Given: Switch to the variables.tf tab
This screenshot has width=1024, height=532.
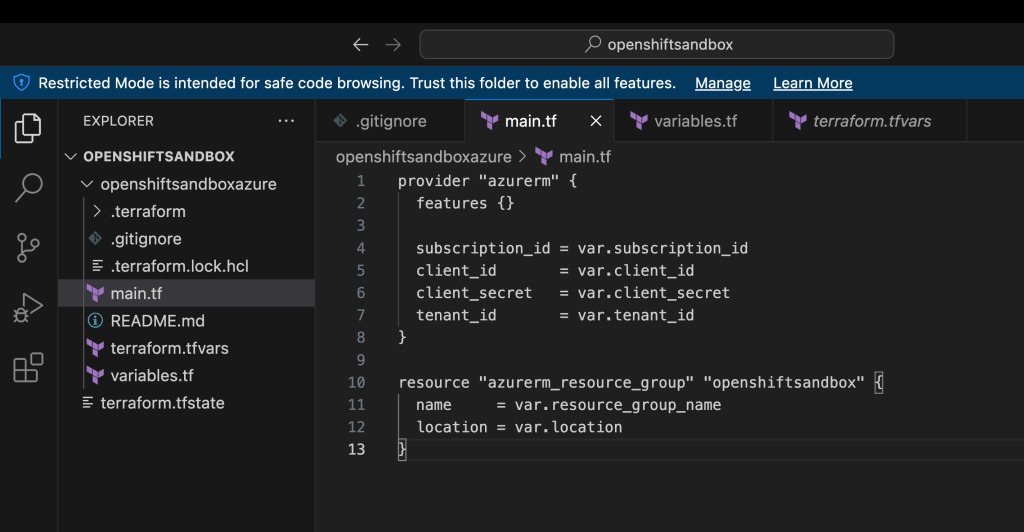Looking at the screenshot, I should [694, 121].
